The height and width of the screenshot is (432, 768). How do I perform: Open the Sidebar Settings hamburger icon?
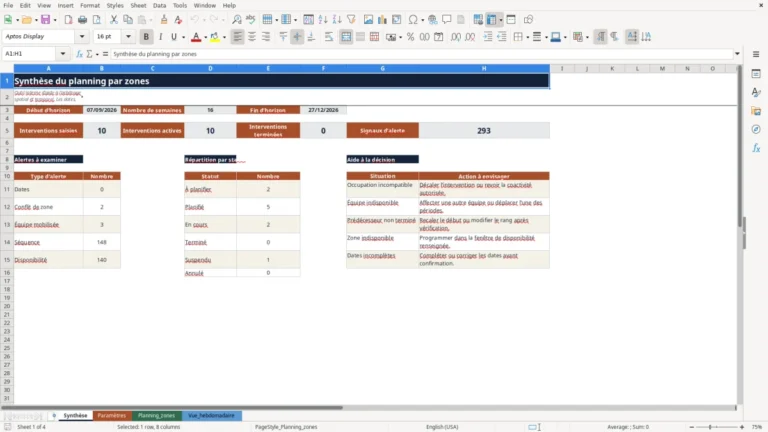(756, 54)
